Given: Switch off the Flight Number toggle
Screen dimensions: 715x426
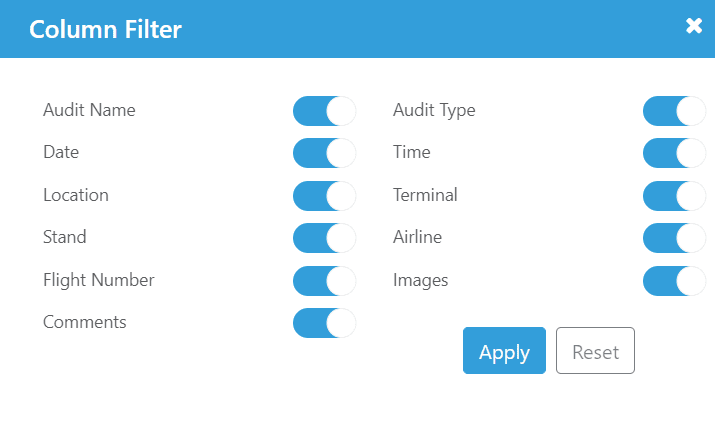Looking at the screenshot, I should [324, 281].
